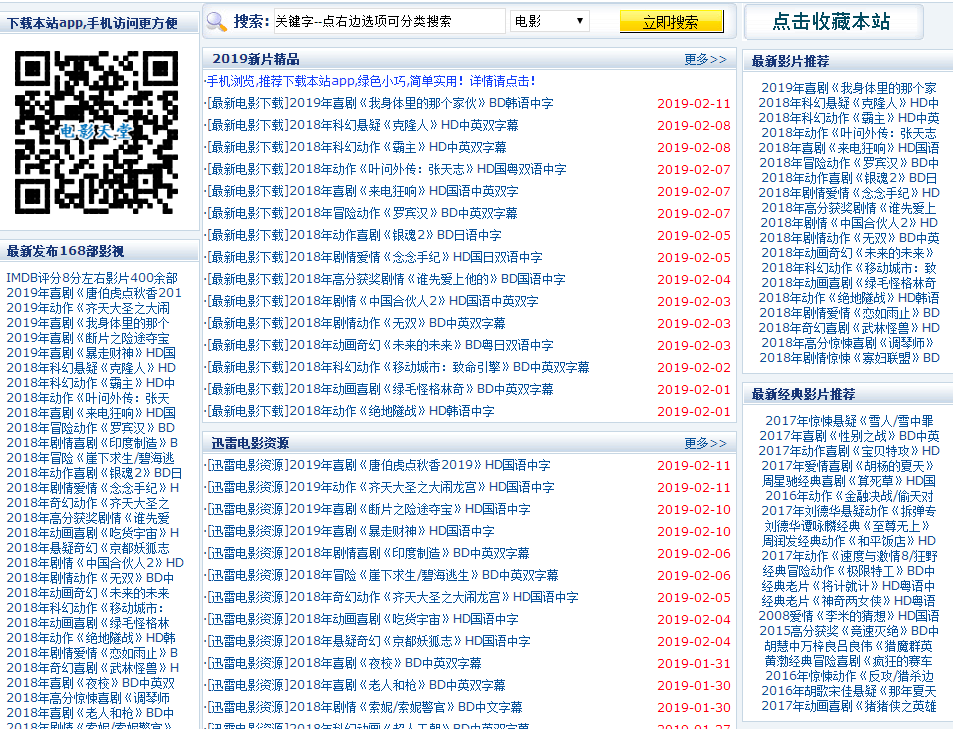Focus the keyword search input field

[x=390, y=21]
